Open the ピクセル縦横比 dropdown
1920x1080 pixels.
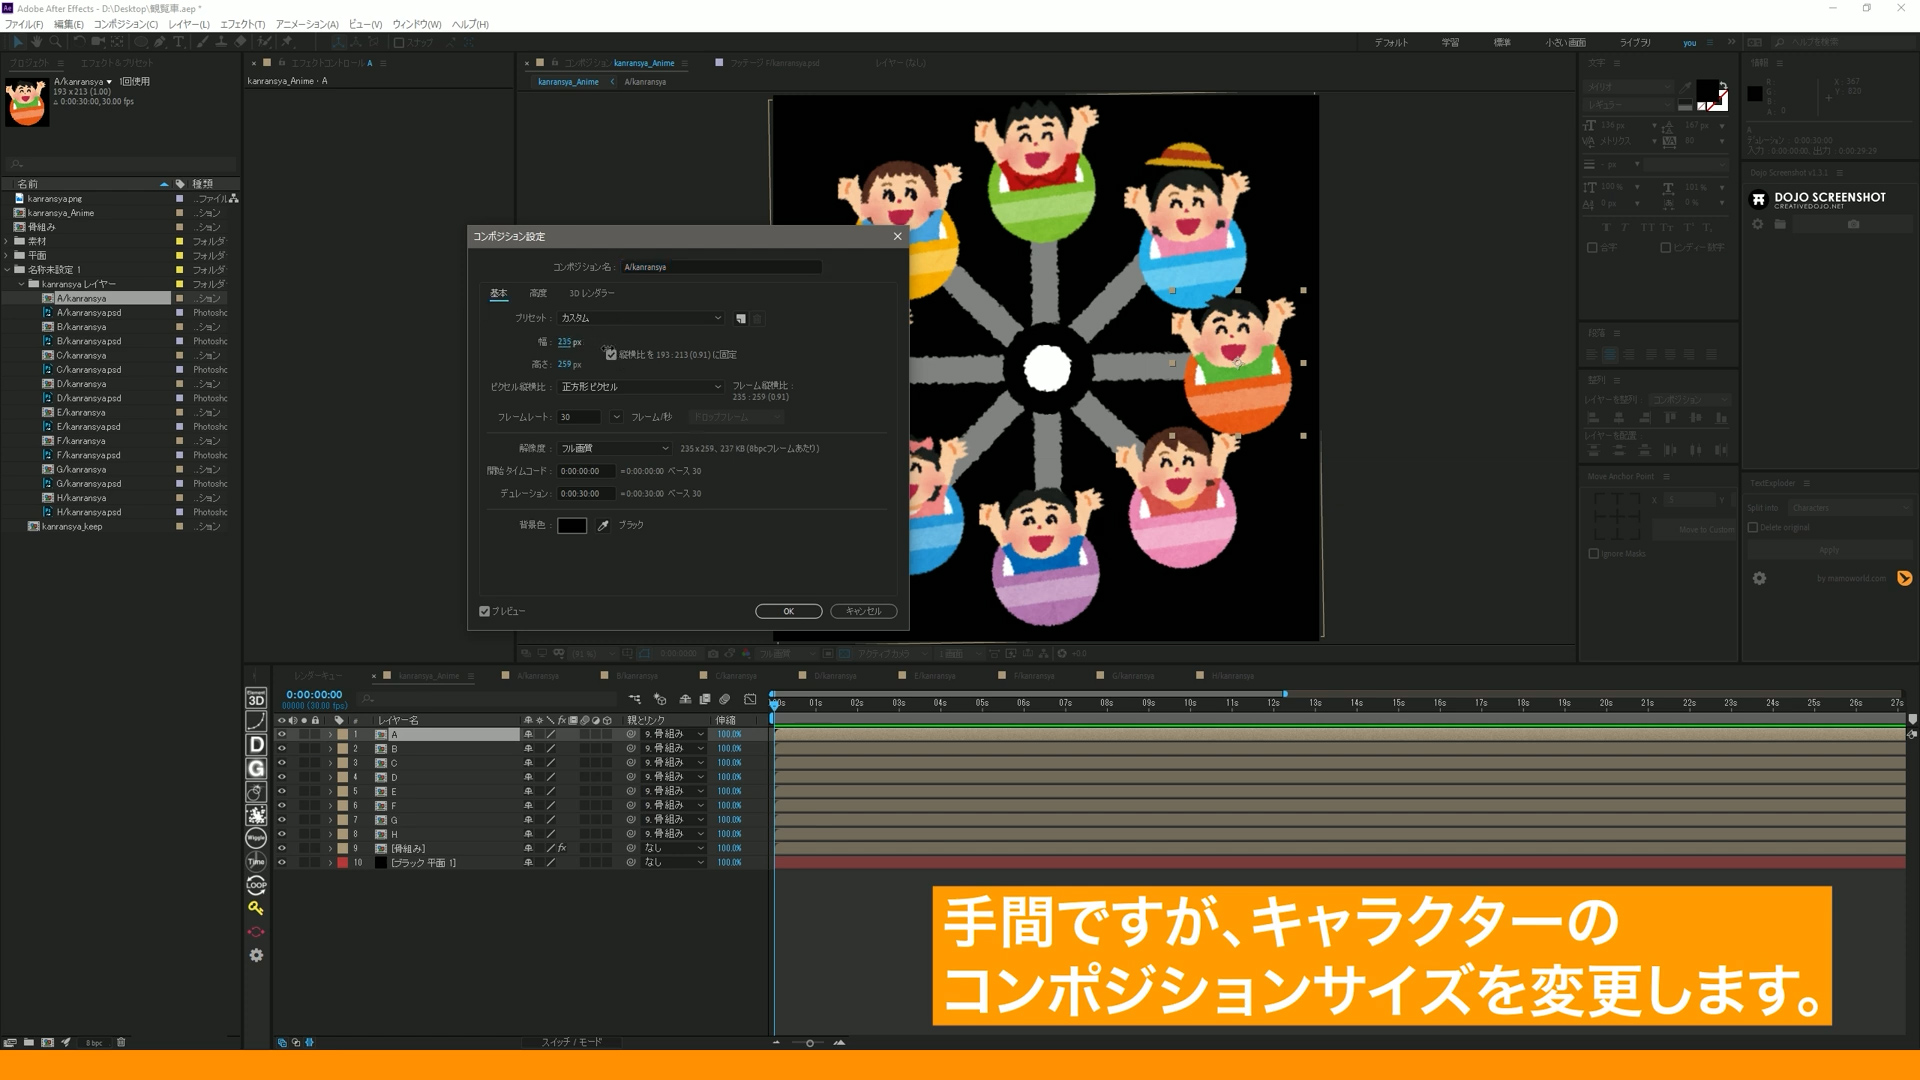640,386
